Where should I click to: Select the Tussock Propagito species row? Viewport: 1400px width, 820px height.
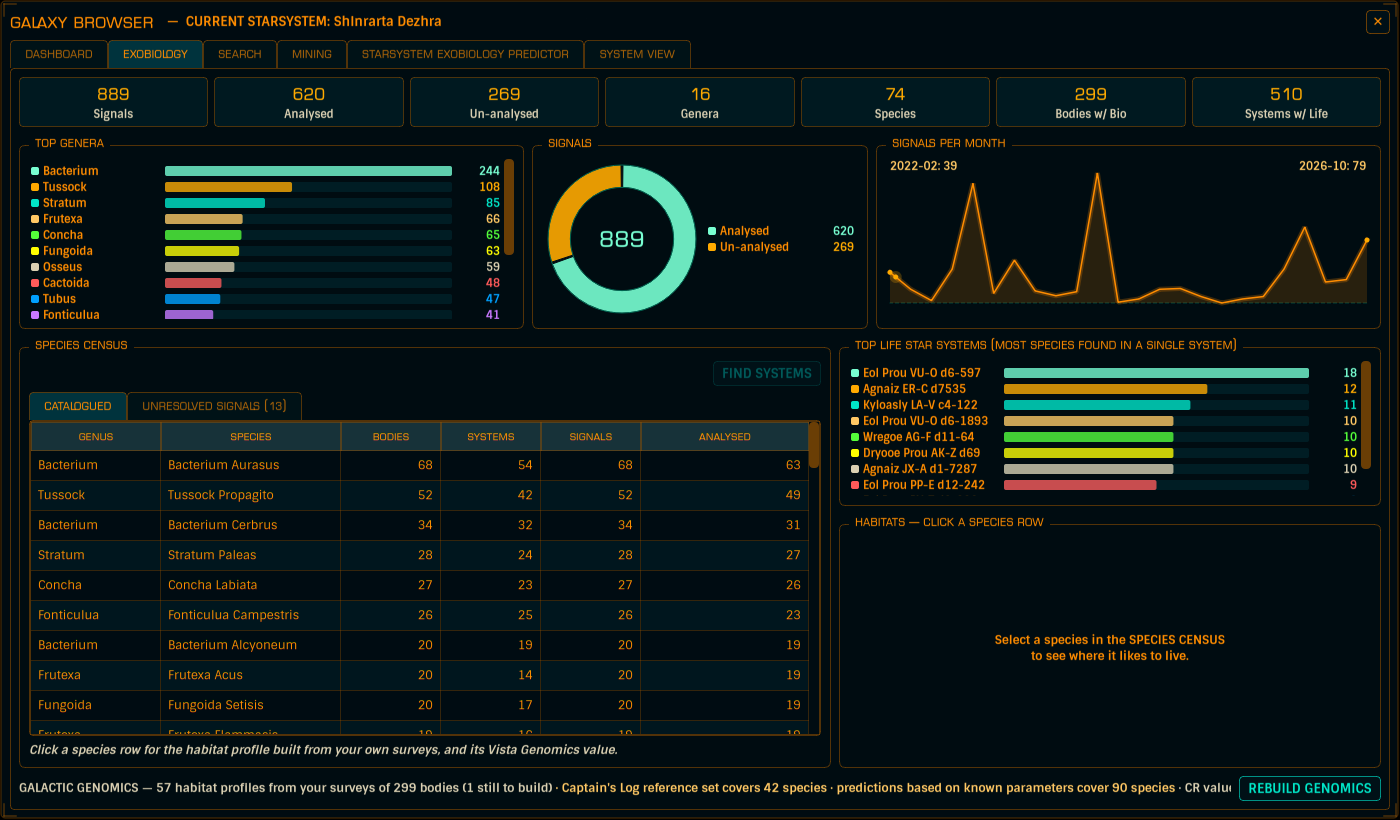pos(420,495)
